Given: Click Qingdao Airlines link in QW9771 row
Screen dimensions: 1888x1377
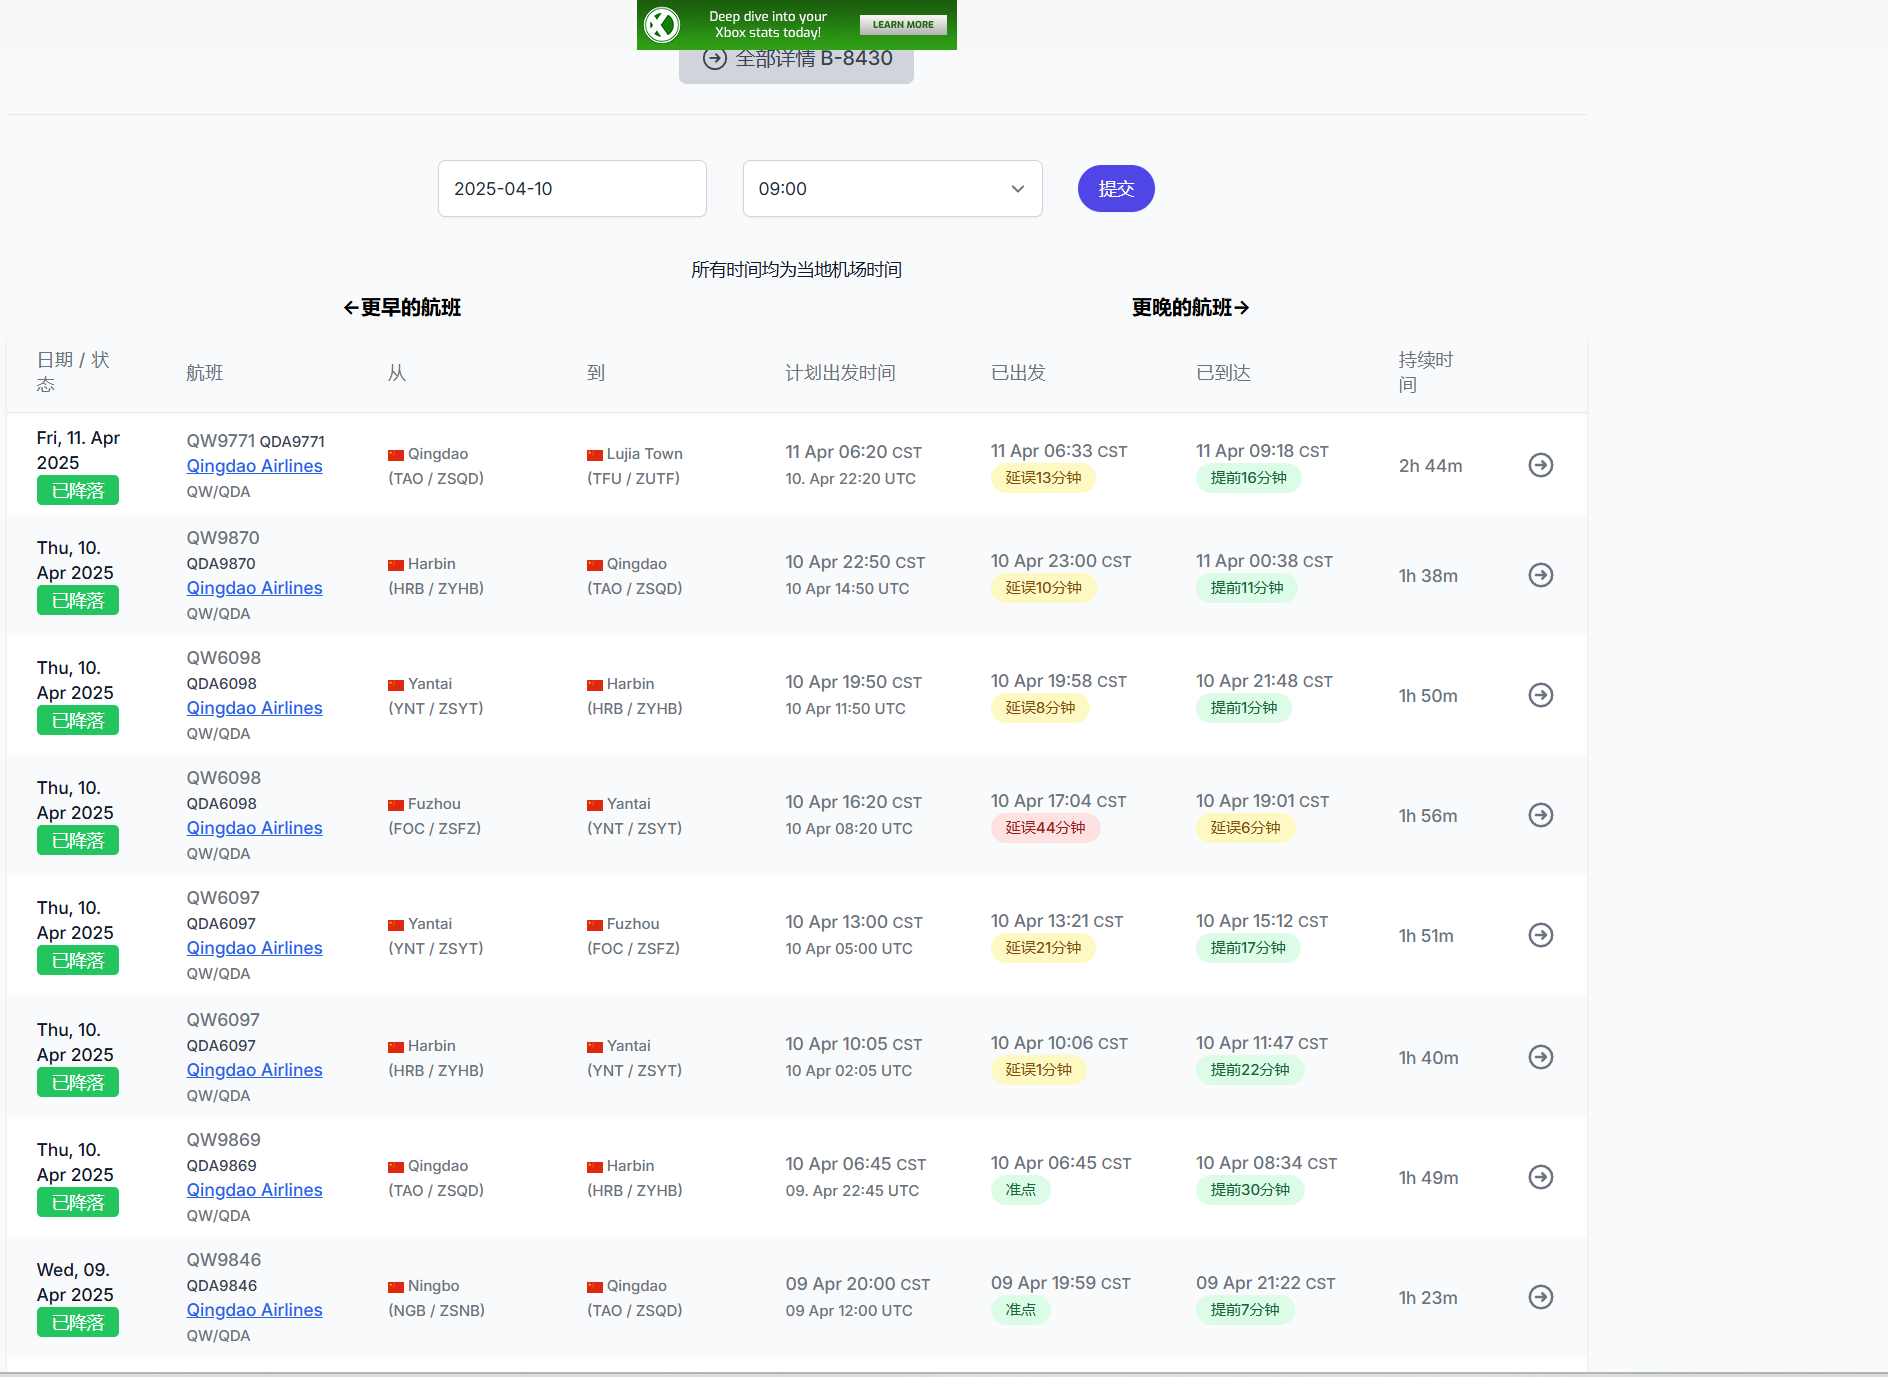Looking at the screenshot, I should [254, 466].
